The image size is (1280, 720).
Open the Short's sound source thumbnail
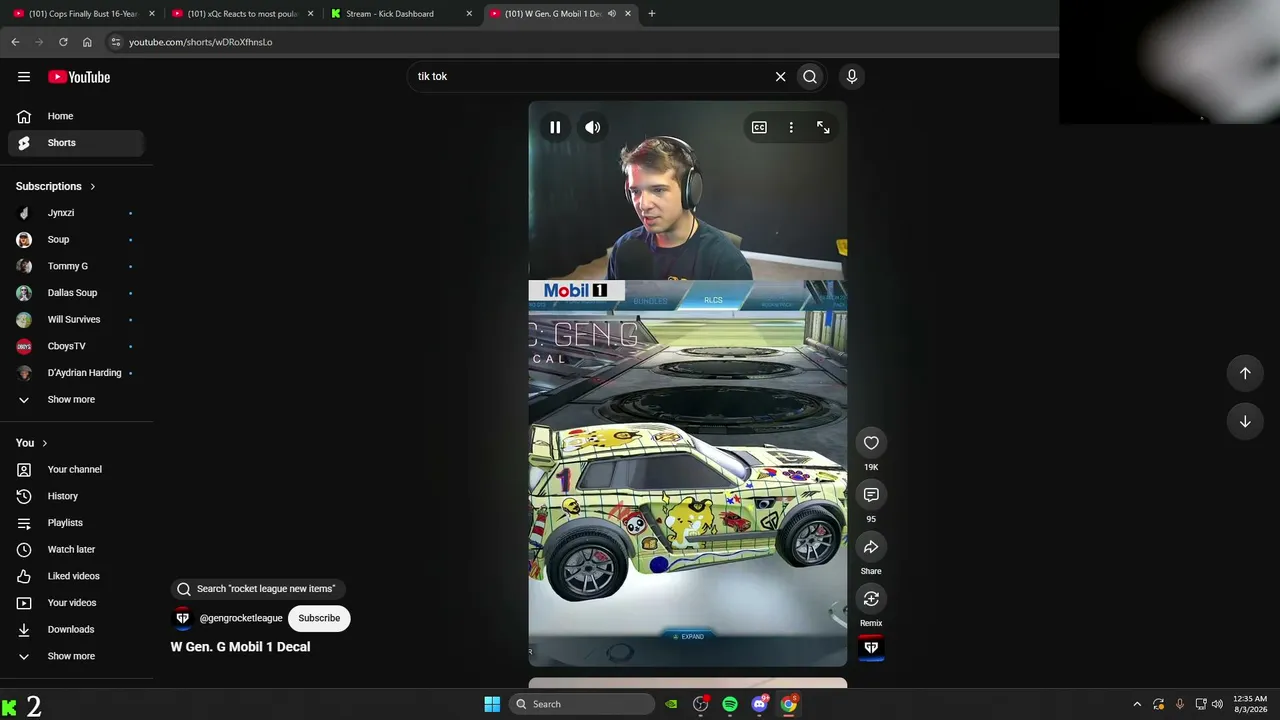871,647
